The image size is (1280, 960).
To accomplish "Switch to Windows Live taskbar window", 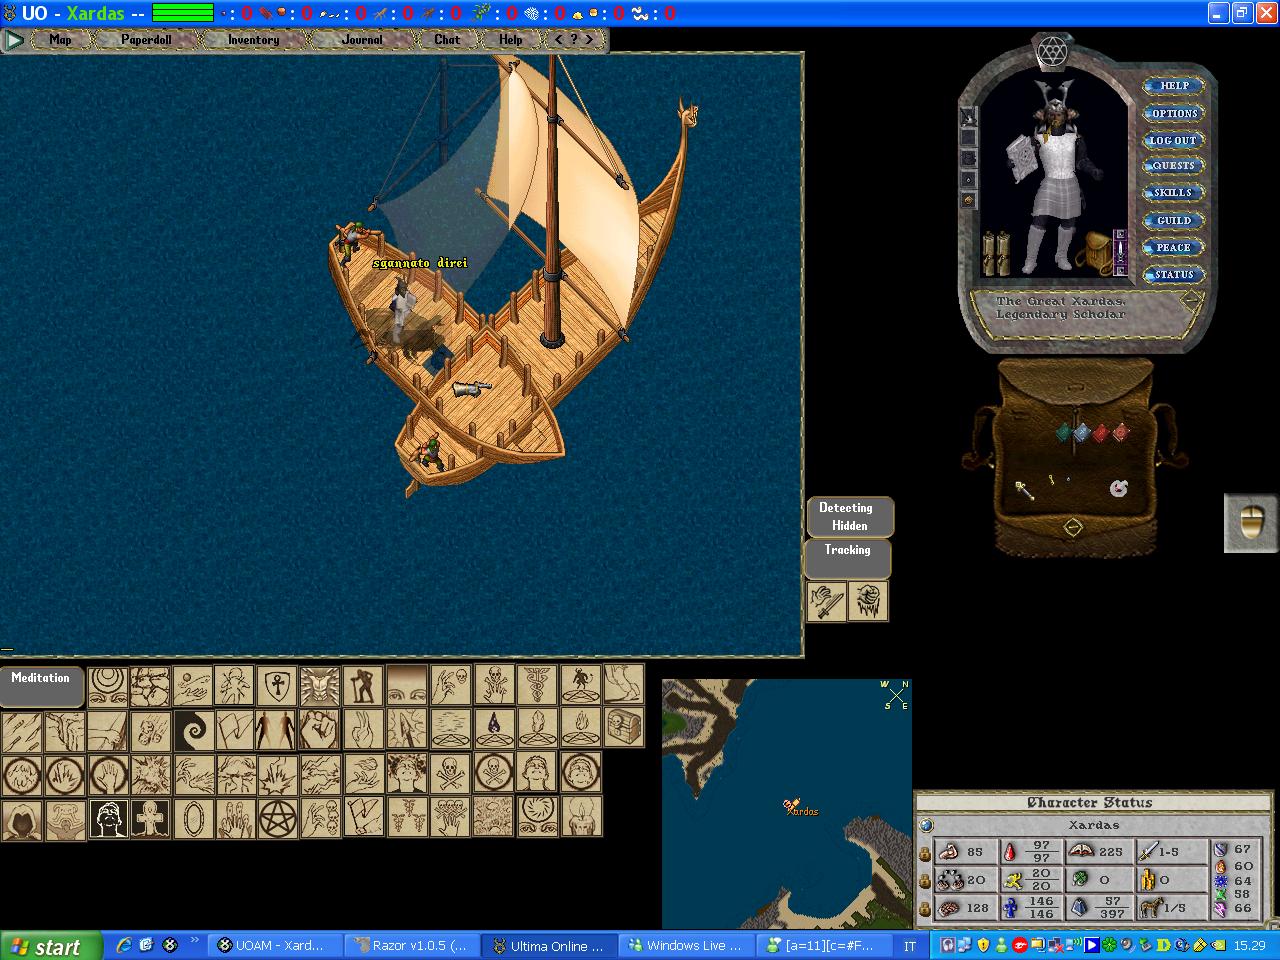I will pyautogui.click(x=684, y=945).
